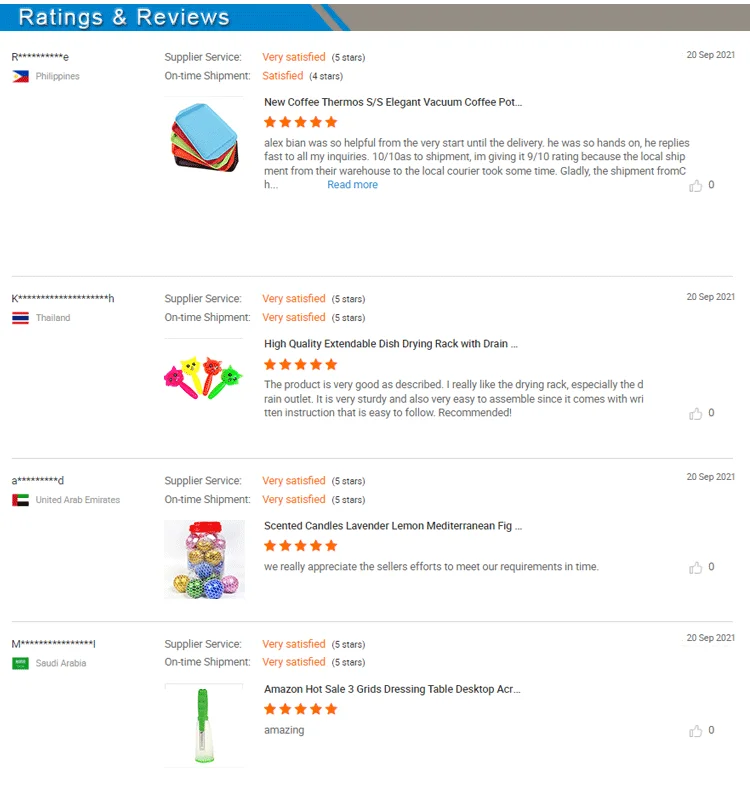Open High Quality Extendable Dish Drying Rack title

[391, 344]
